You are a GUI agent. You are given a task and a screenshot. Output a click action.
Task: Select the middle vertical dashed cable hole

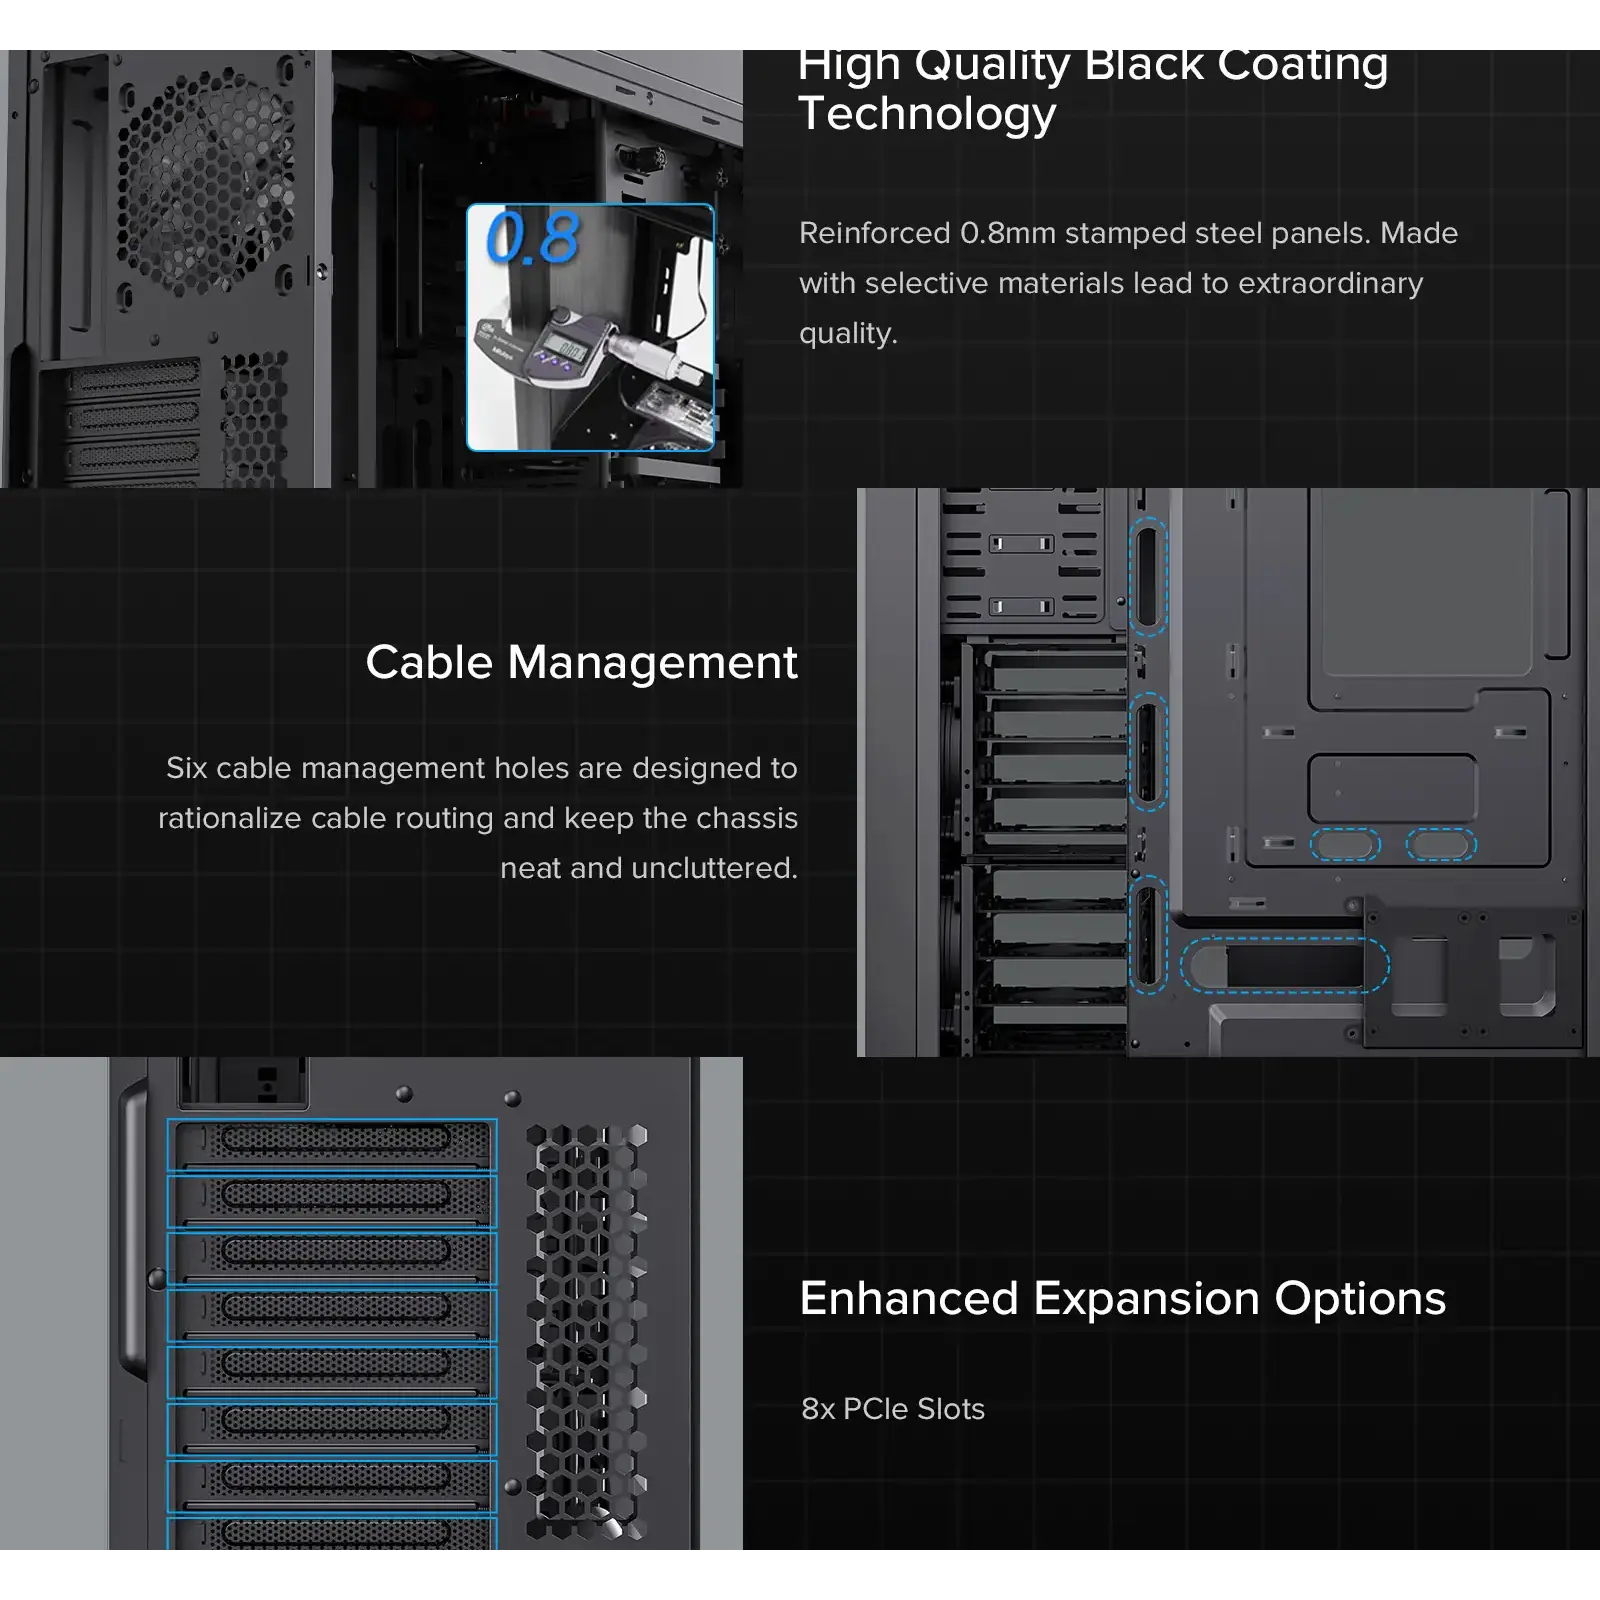pyautogui.click(x=1147, y=751)
